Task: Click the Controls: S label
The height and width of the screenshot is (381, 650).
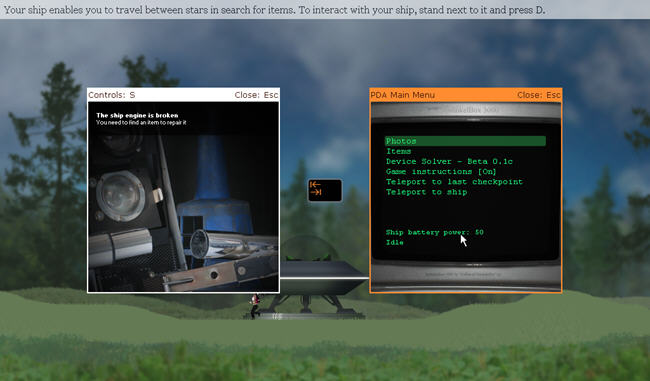Action: click(112, 95)
